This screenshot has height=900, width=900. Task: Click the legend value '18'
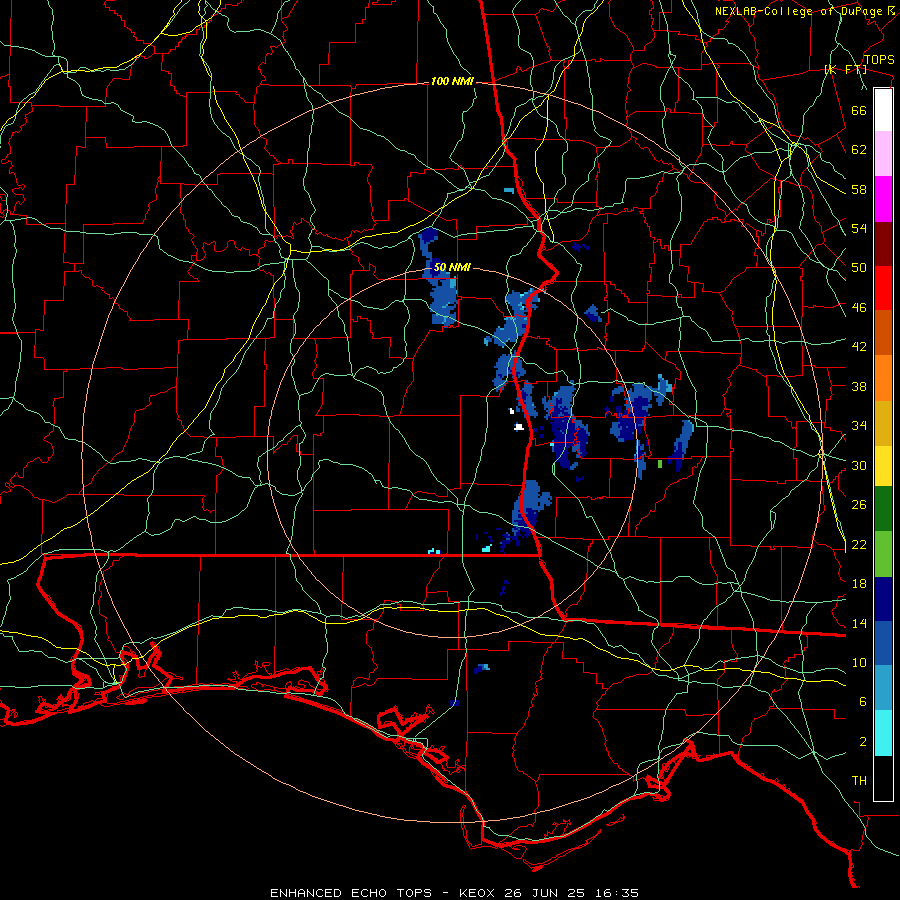click(x=859, y=584)
